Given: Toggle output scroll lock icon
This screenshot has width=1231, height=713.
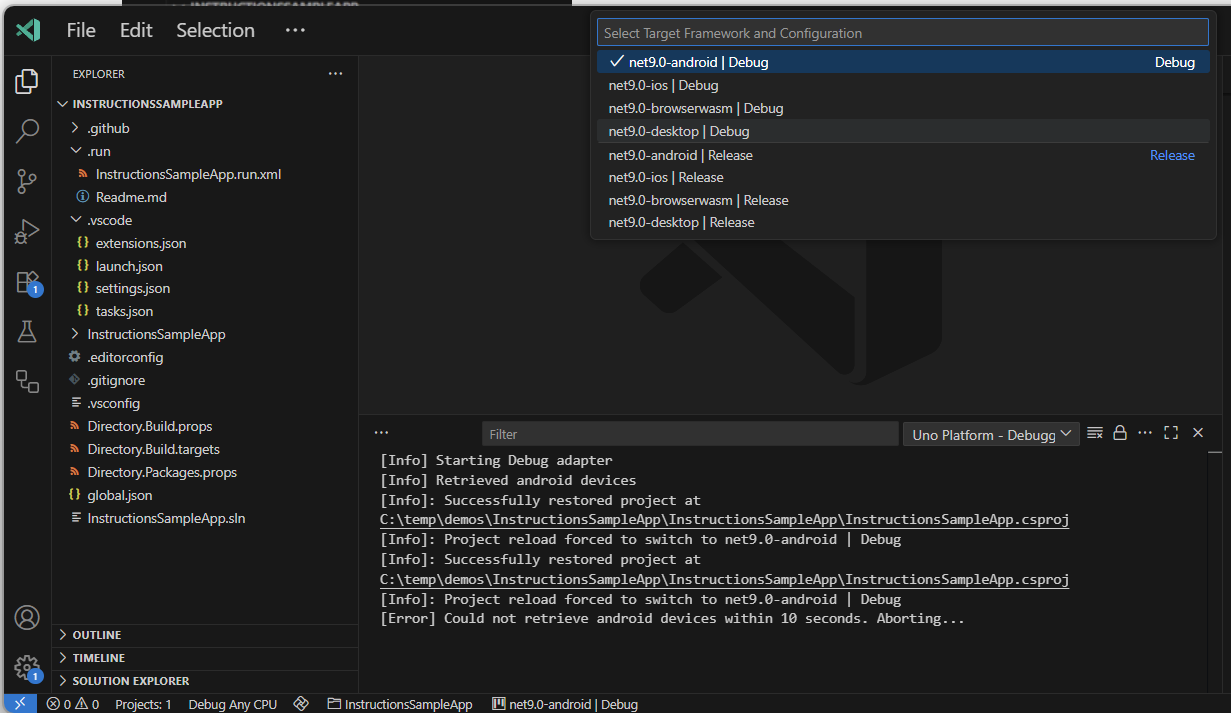Looking at the screenshot, I should [1120, 433].
